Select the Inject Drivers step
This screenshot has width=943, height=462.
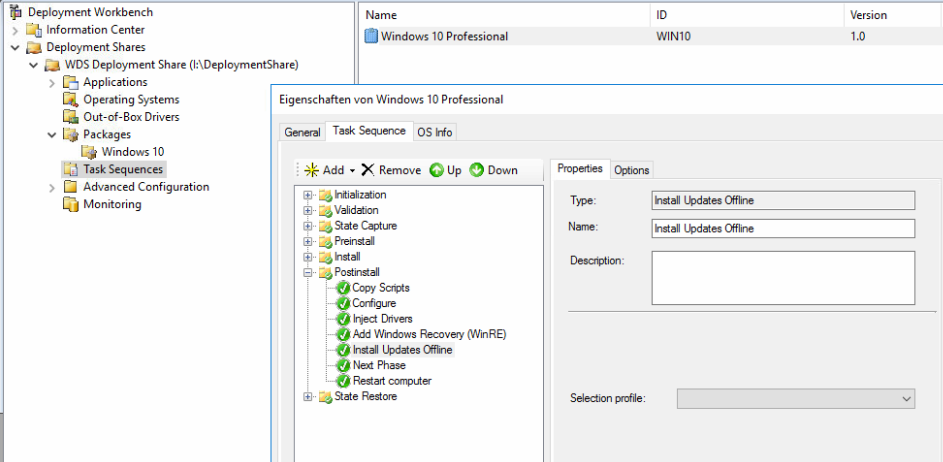point(382,319)
